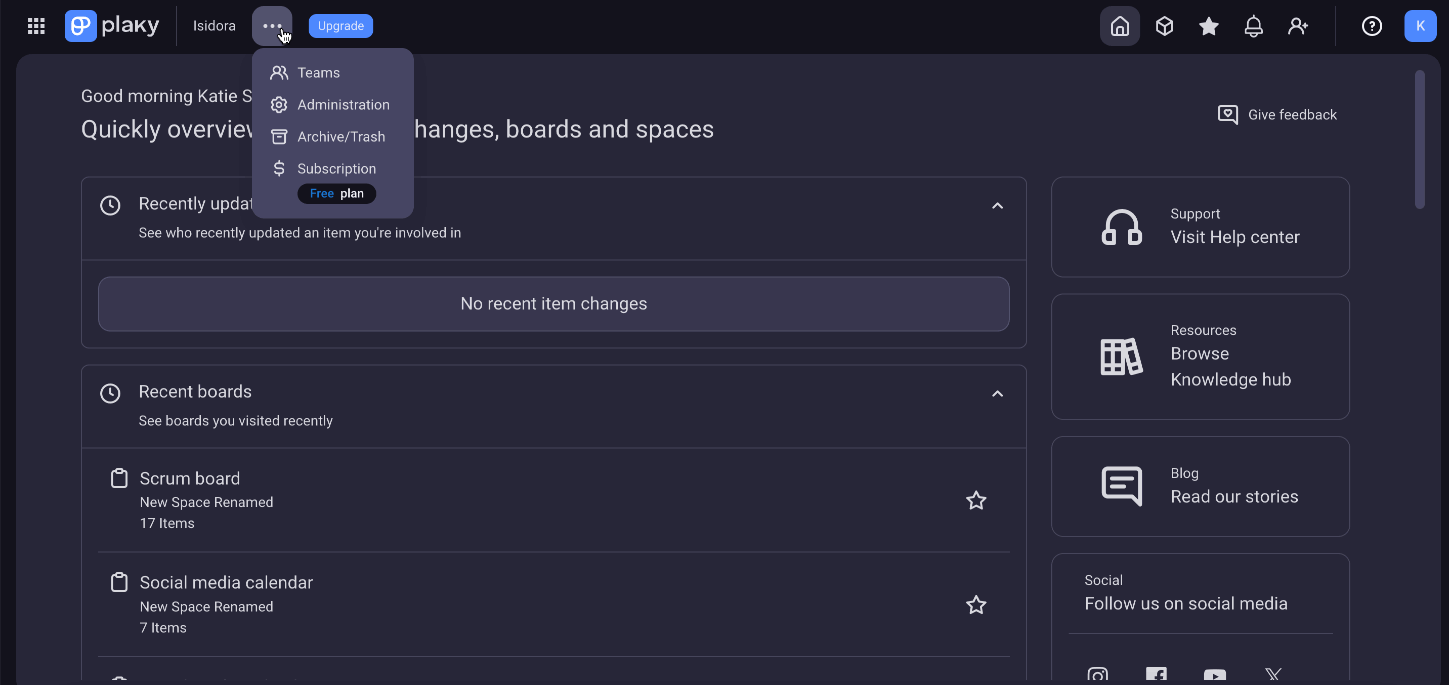The width and height of the screenshot is (1449, 685).
Task: Open the notifications bell
Action: pyautogui.click(x=1253, y=26)
